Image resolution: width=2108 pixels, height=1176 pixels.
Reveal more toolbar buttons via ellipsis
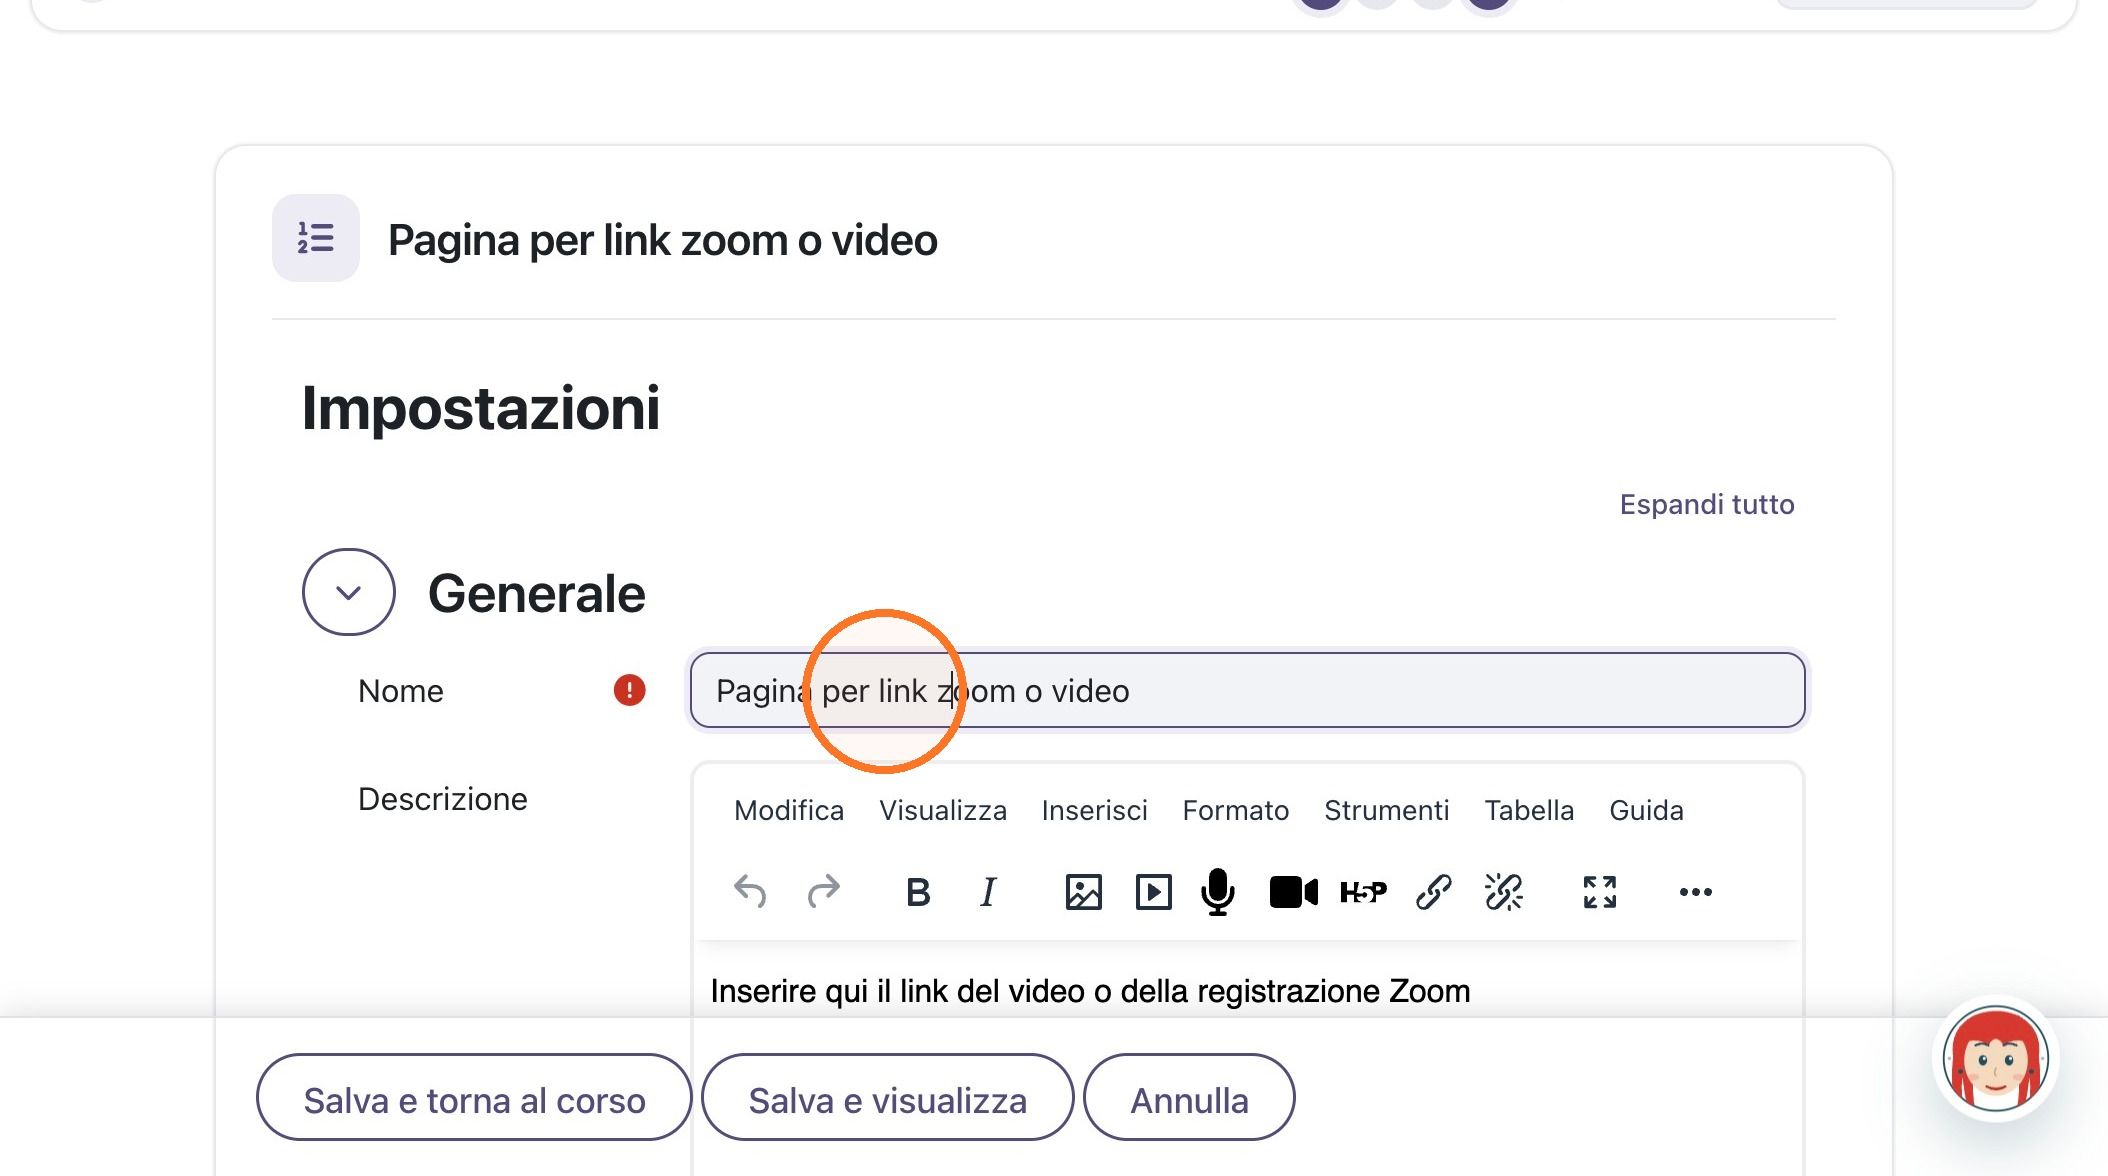pos(1696,892)
